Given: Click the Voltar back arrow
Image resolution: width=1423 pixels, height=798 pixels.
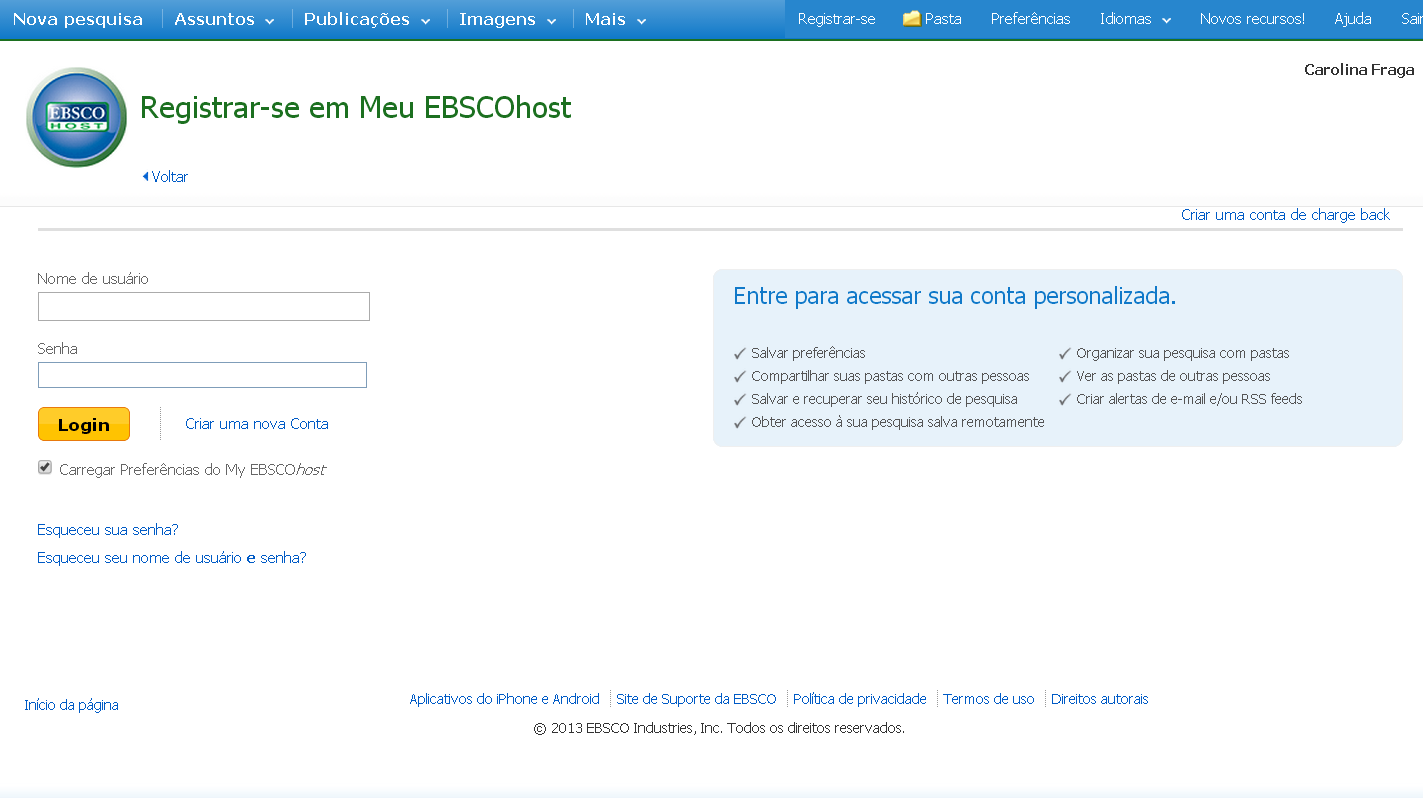Looking at the screenshot, I should tap(145, 177).
